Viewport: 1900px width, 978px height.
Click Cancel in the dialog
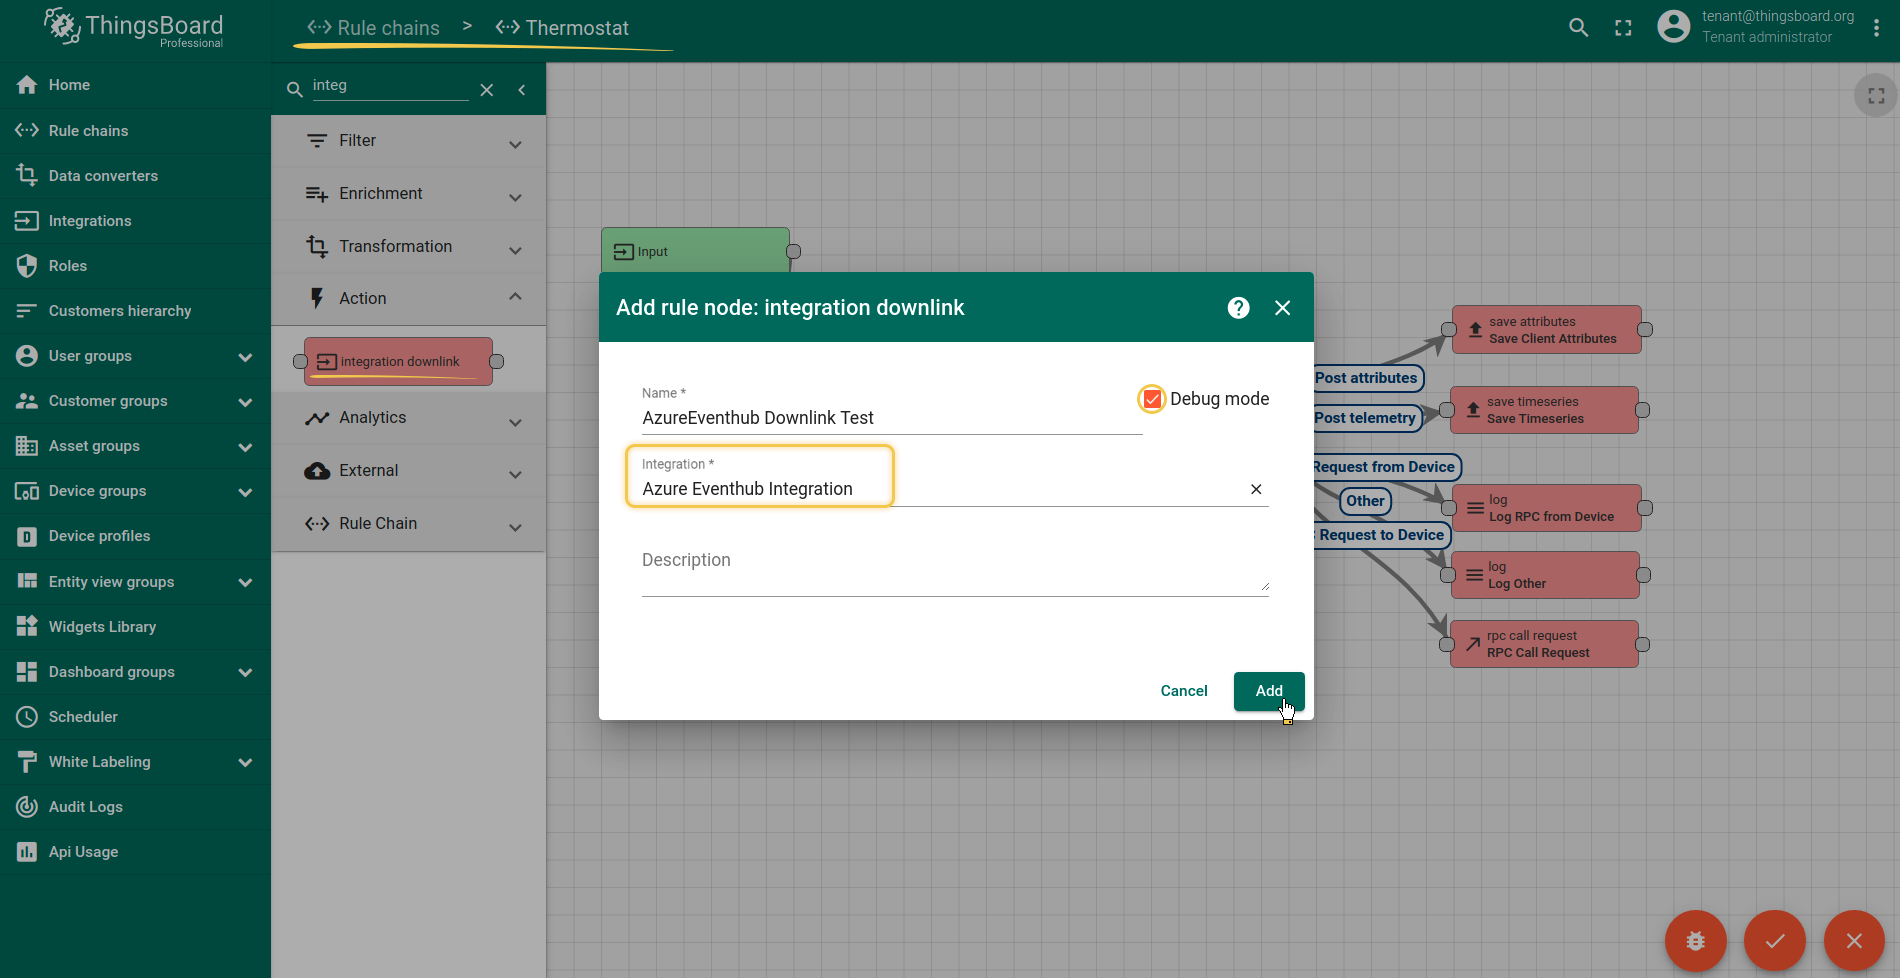coord(1184,691)
